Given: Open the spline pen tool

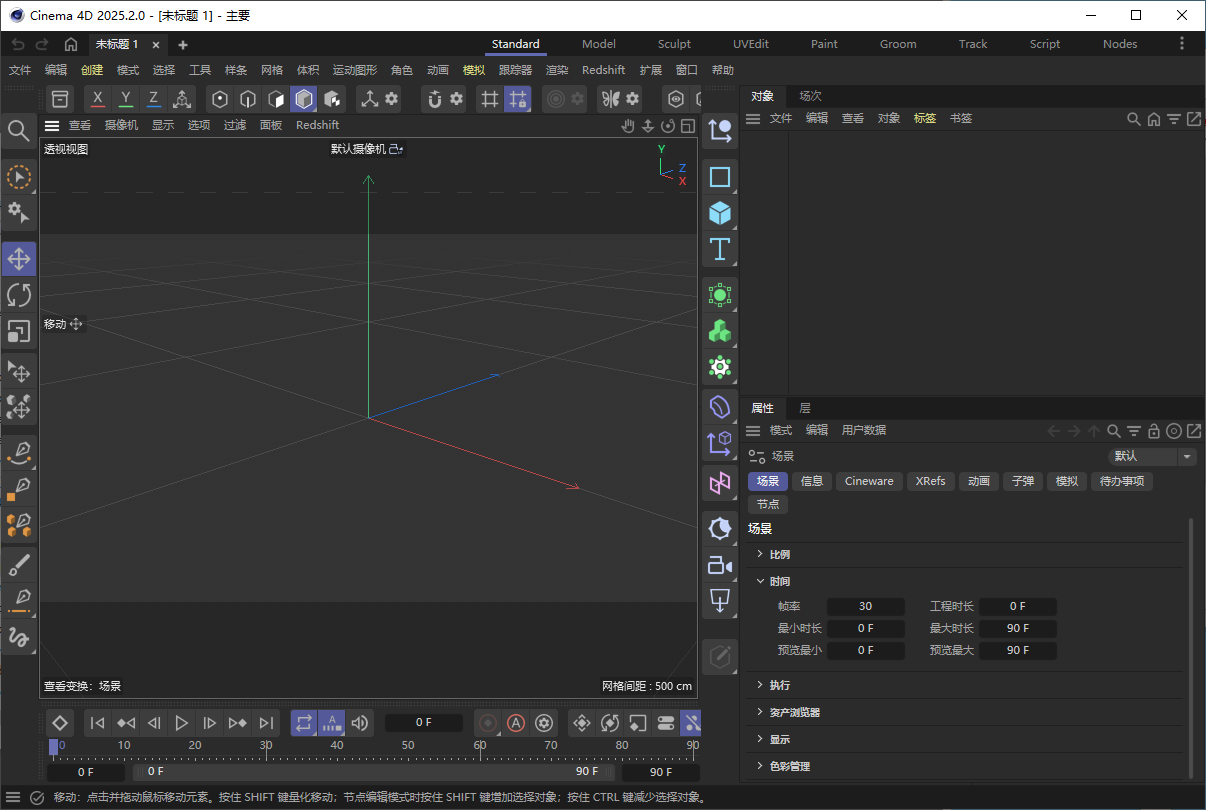Looking at the screenshot, I should point(19,454).
